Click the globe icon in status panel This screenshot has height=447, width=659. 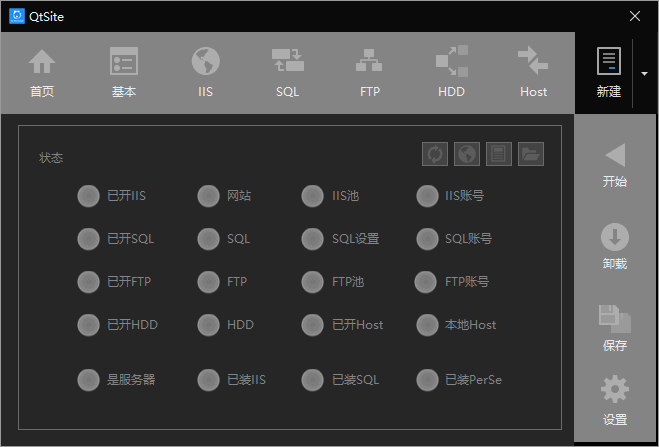[467, 154]
